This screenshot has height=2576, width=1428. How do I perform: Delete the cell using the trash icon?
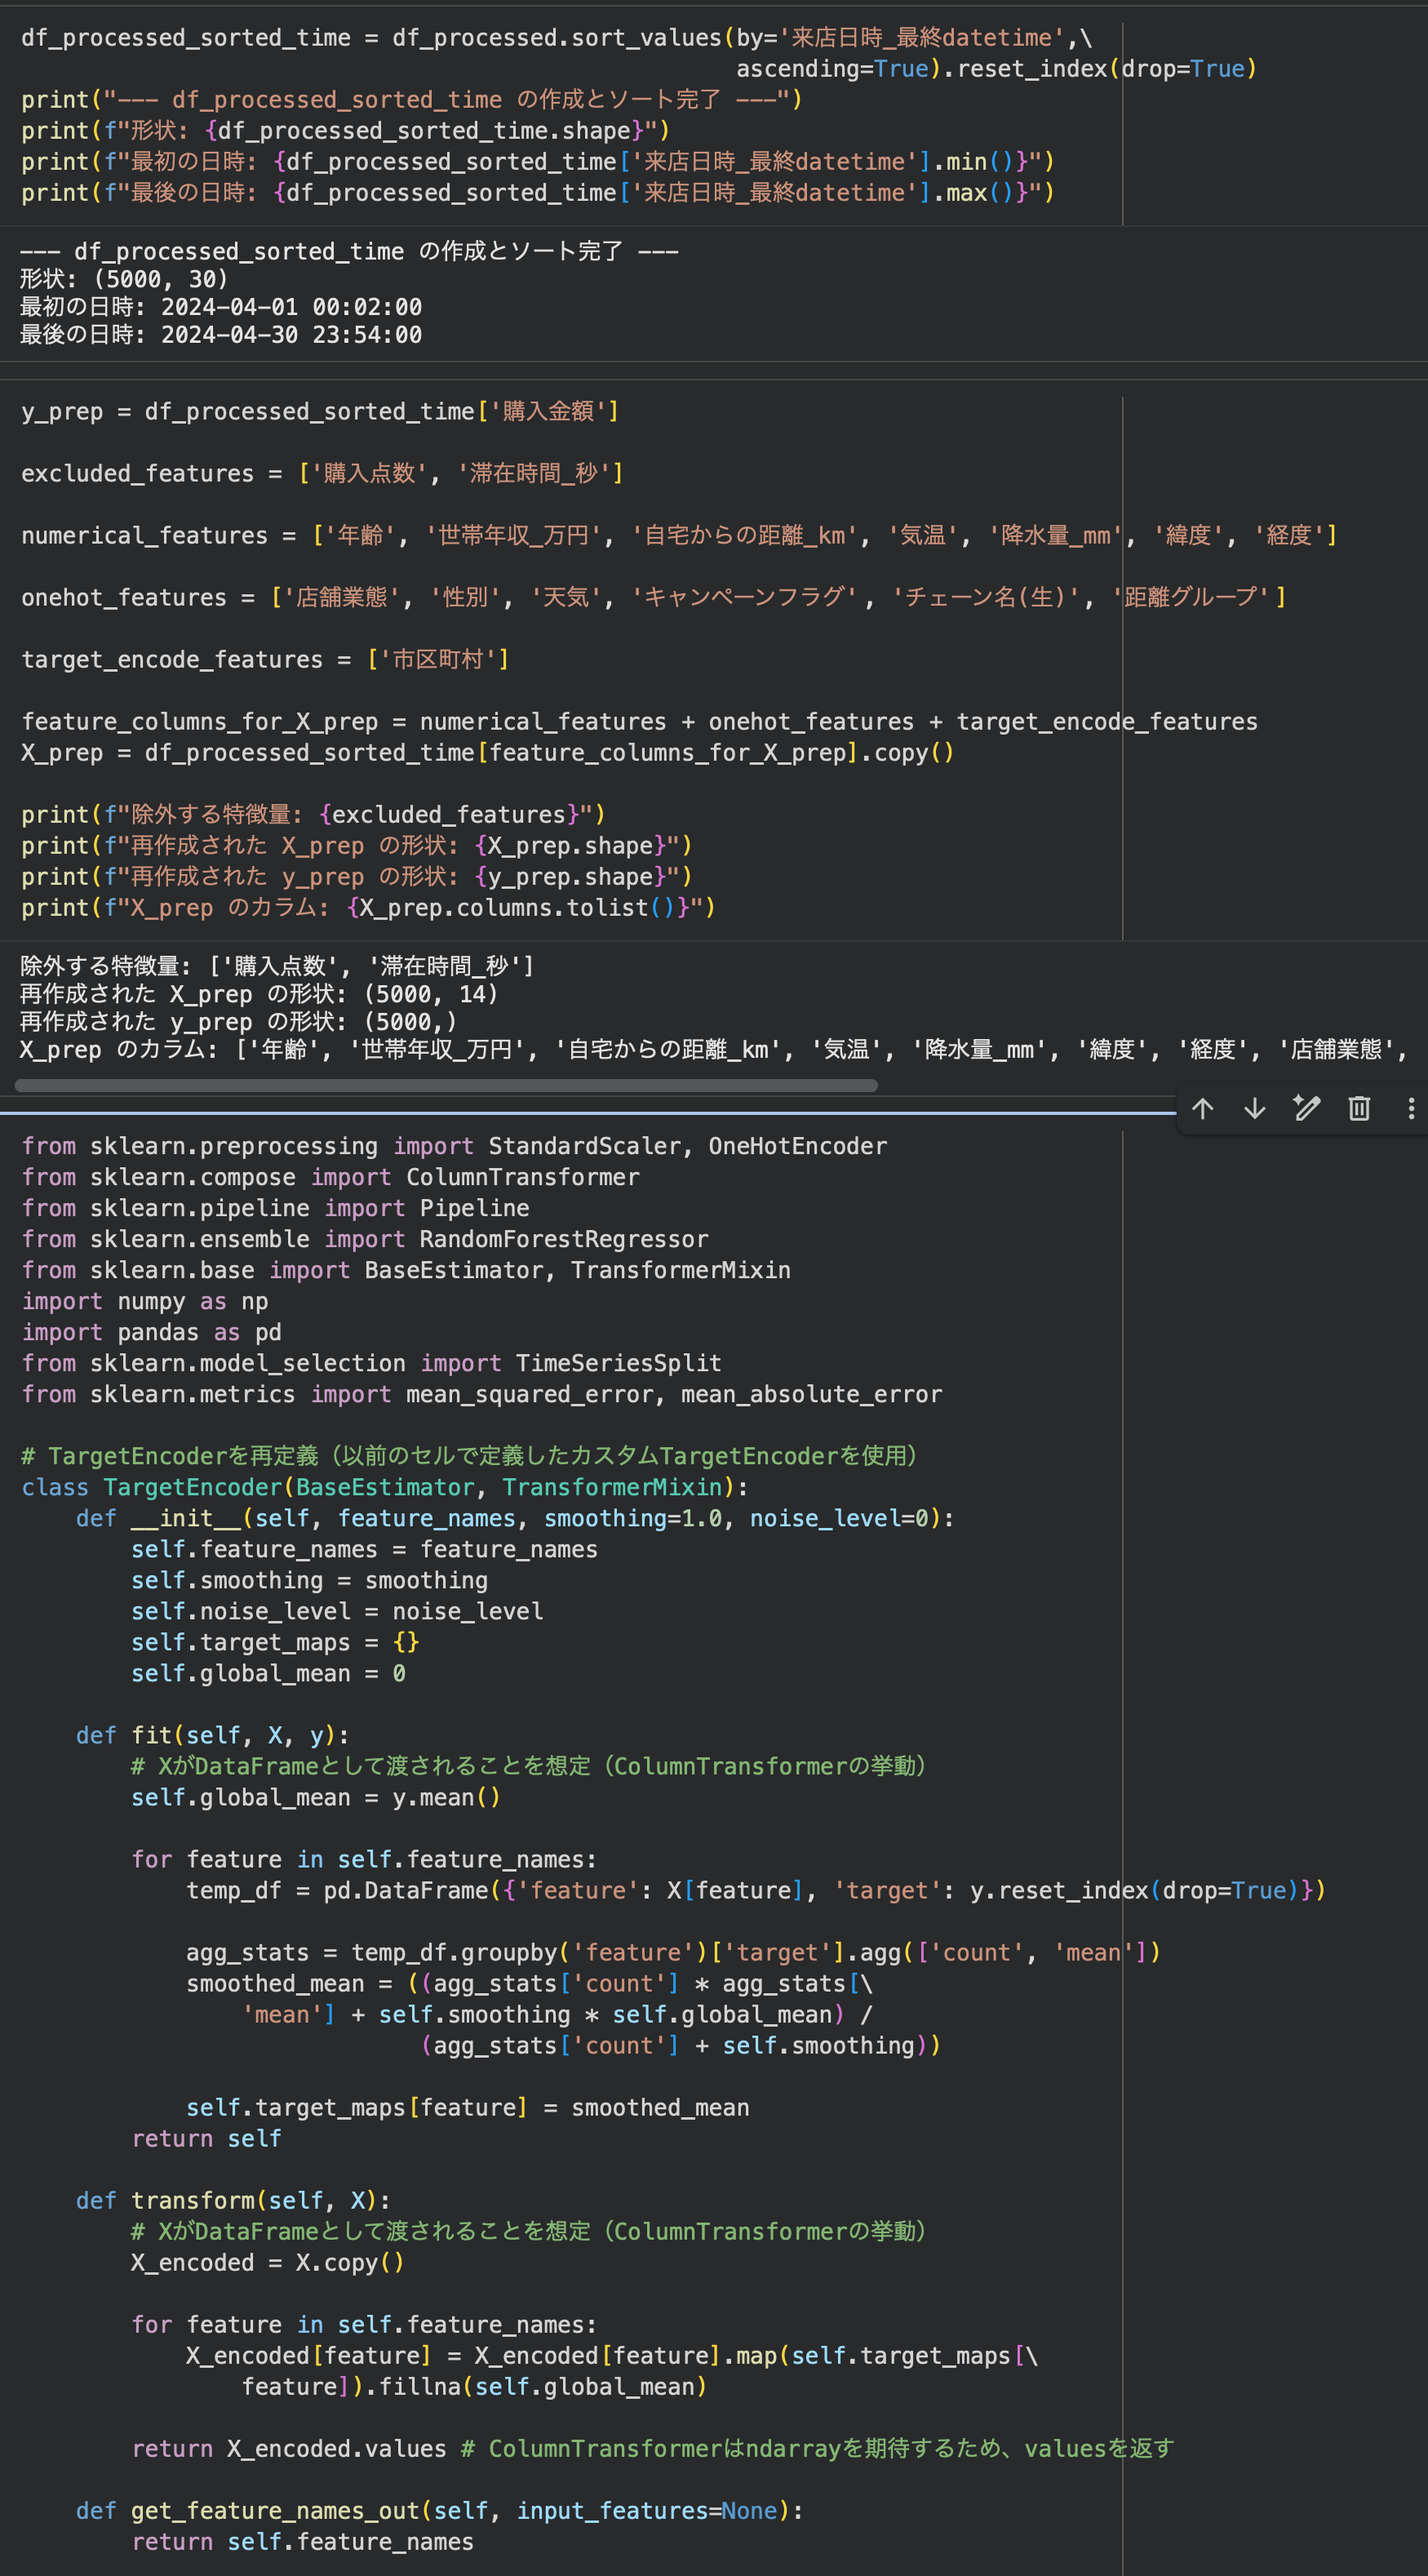point(1358,1108)
